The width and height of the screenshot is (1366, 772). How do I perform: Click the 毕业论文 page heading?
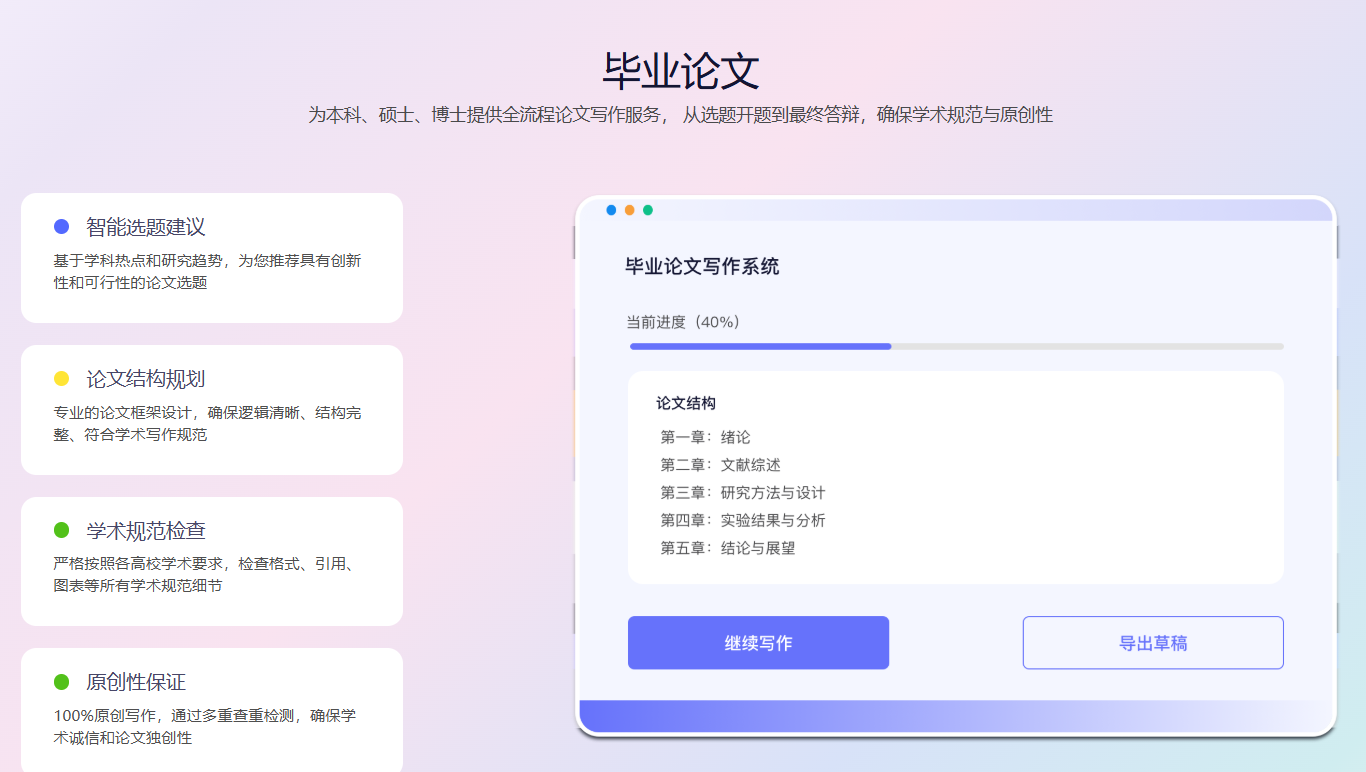coord(682,71)
